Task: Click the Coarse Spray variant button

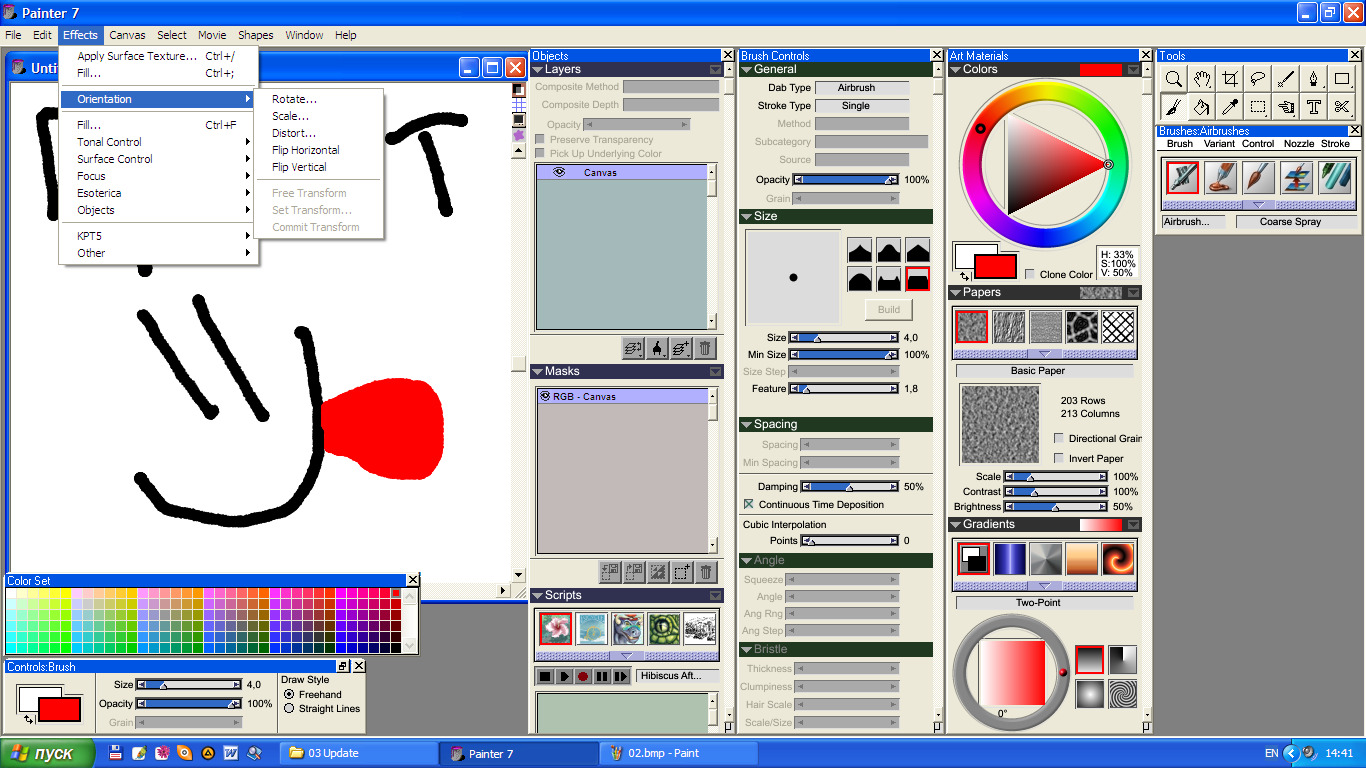Action: tap(1290, 222)
